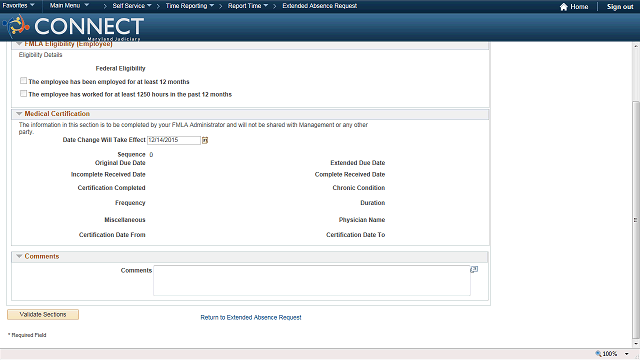Click the Certification Date To label
Image resolution: width=640 pixels, height=360 pixels.
click(x=356, y=235)
